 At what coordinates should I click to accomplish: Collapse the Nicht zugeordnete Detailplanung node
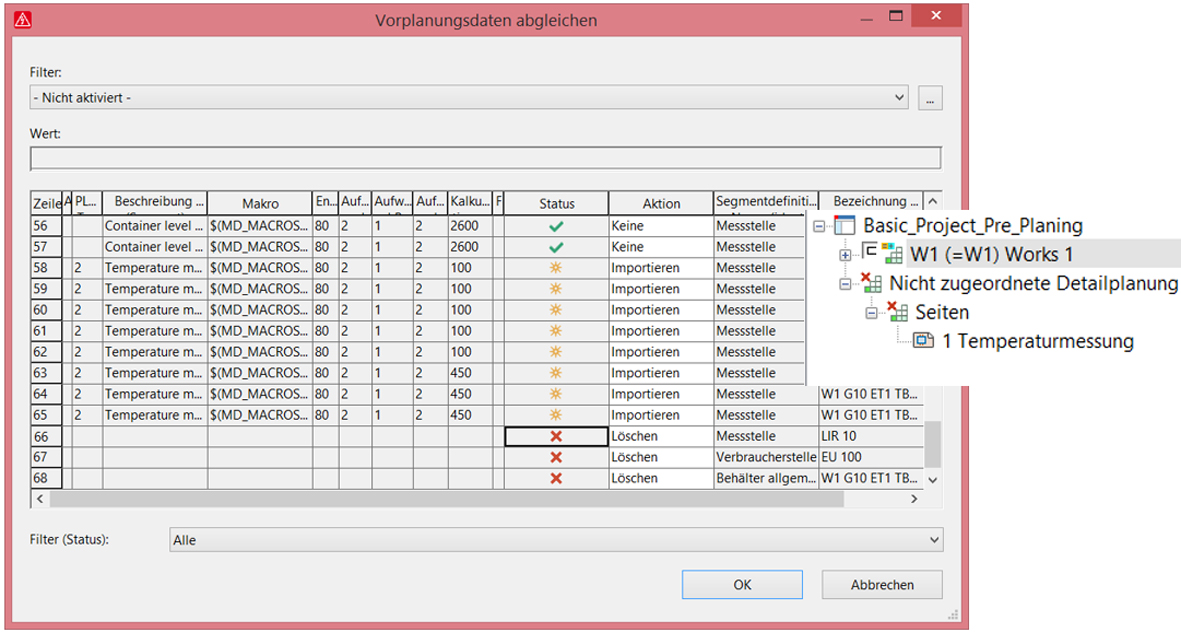click(x=846, y=284)
